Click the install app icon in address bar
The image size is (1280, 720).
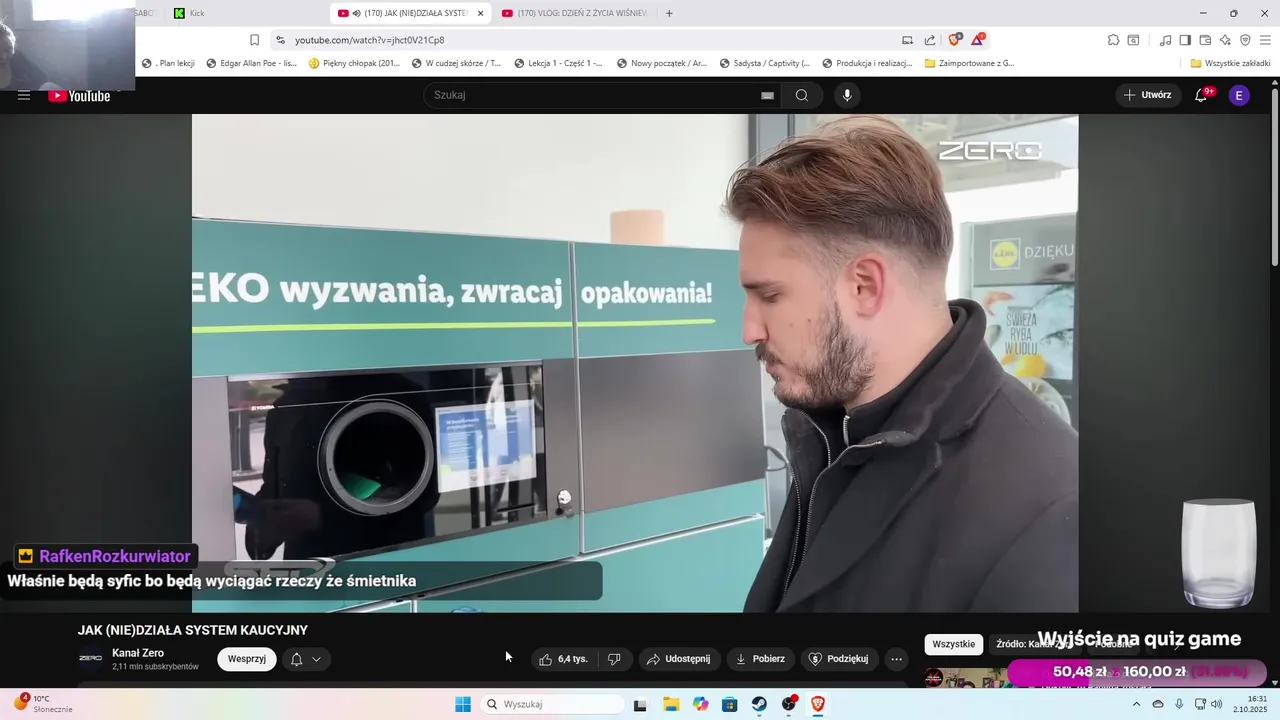(907, 40)
